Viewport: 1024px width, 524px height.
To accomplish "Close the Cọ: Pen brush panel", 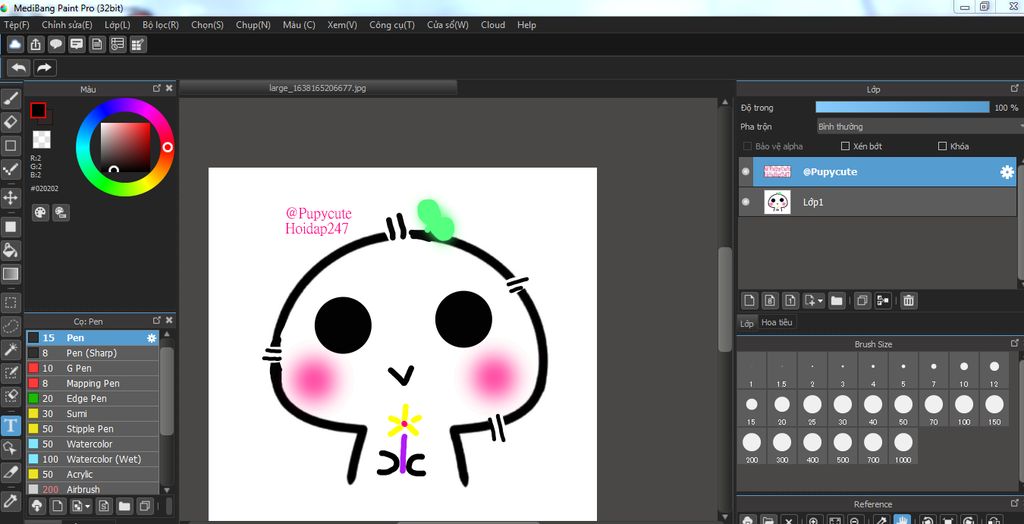I will click(169, 320).
